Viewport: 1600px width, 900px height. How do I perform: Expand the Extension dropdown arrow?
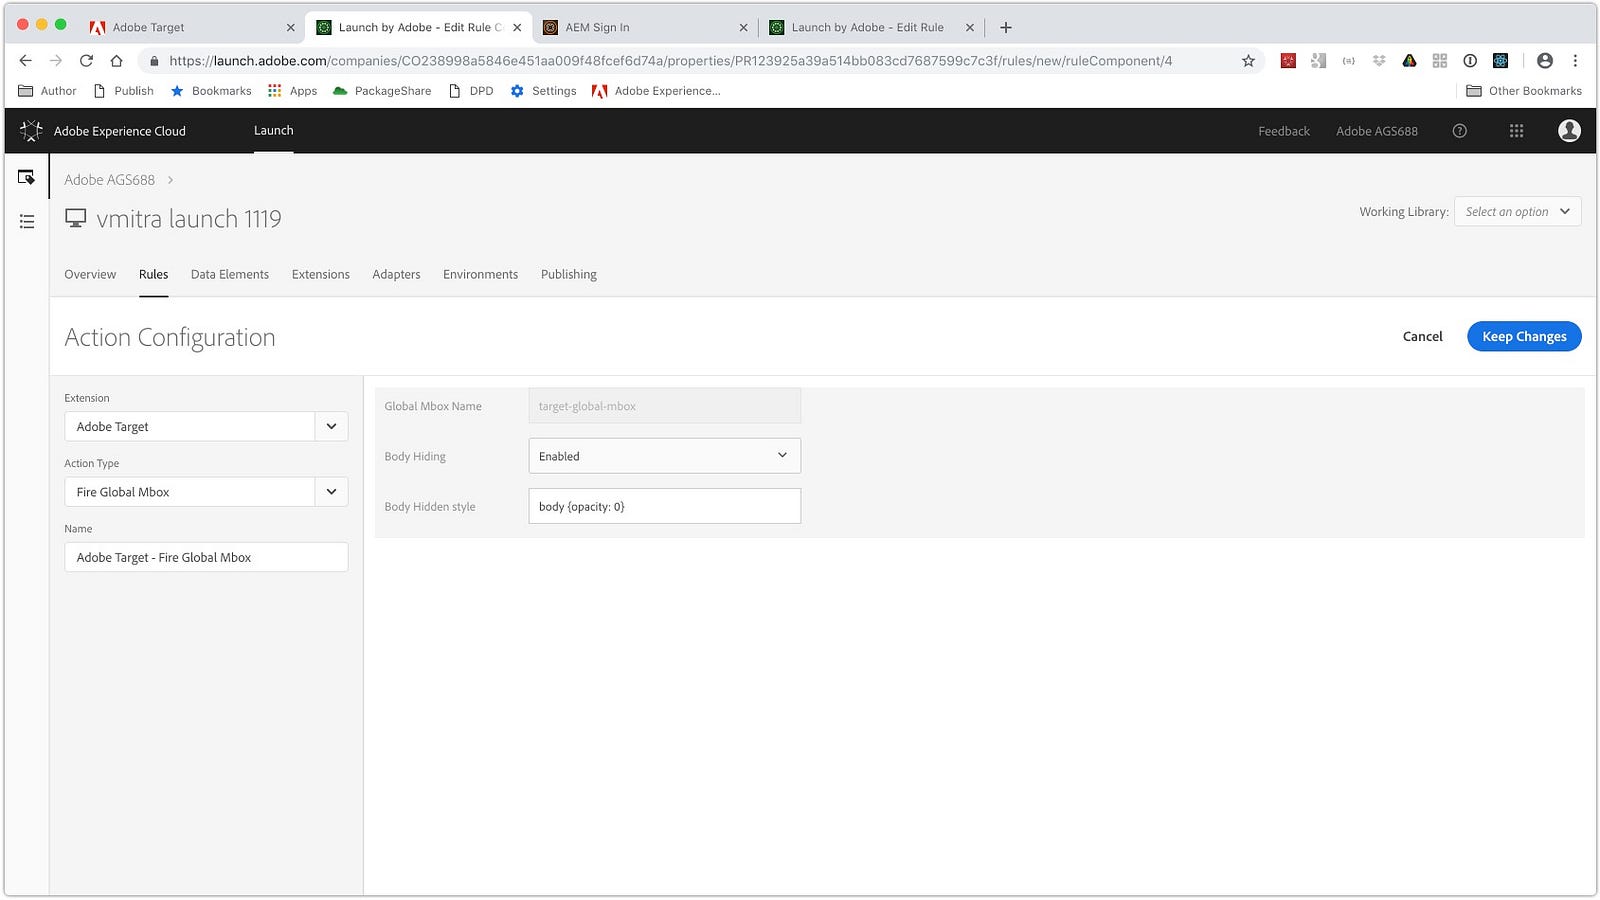(x=331, y=426)
